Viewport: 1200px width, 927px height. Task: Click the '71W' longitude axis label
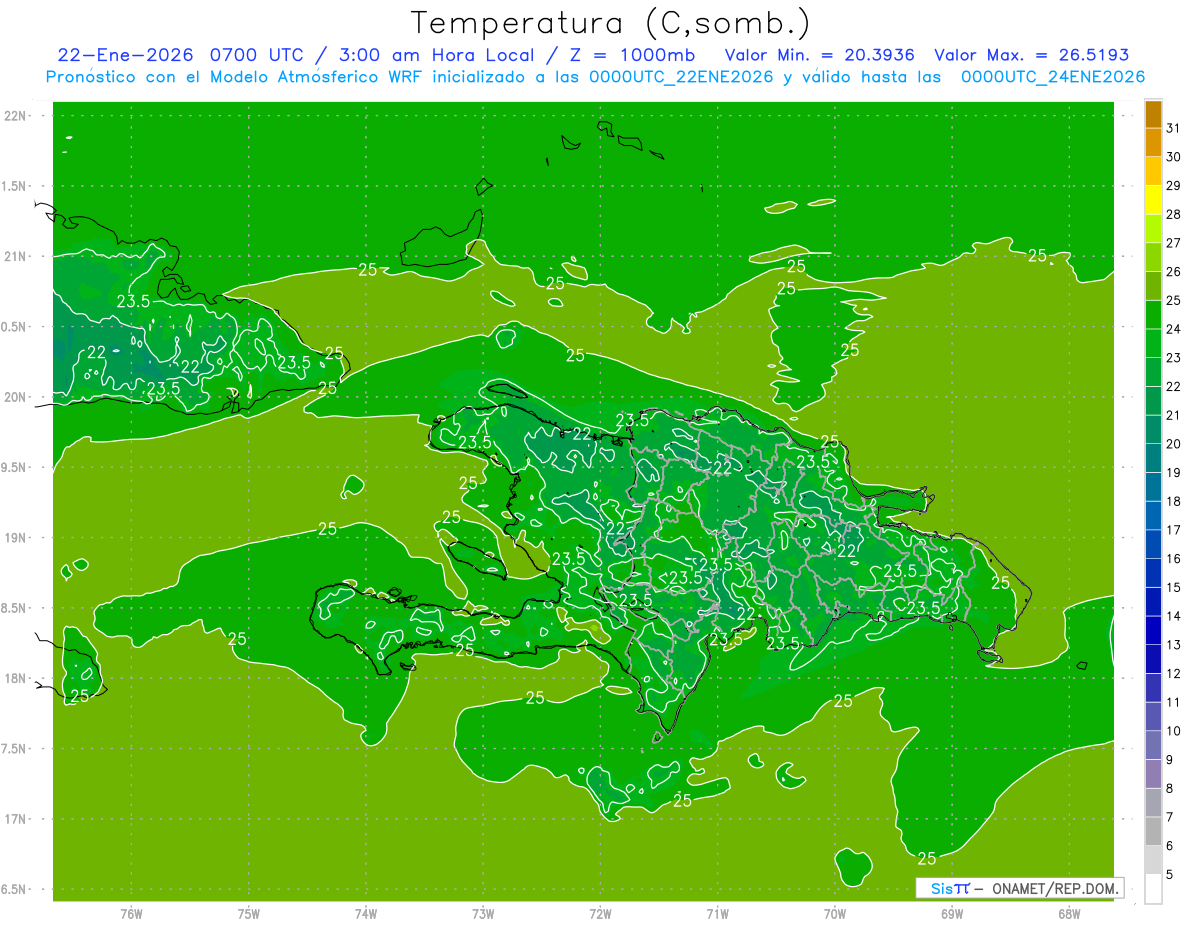[717, 913]
